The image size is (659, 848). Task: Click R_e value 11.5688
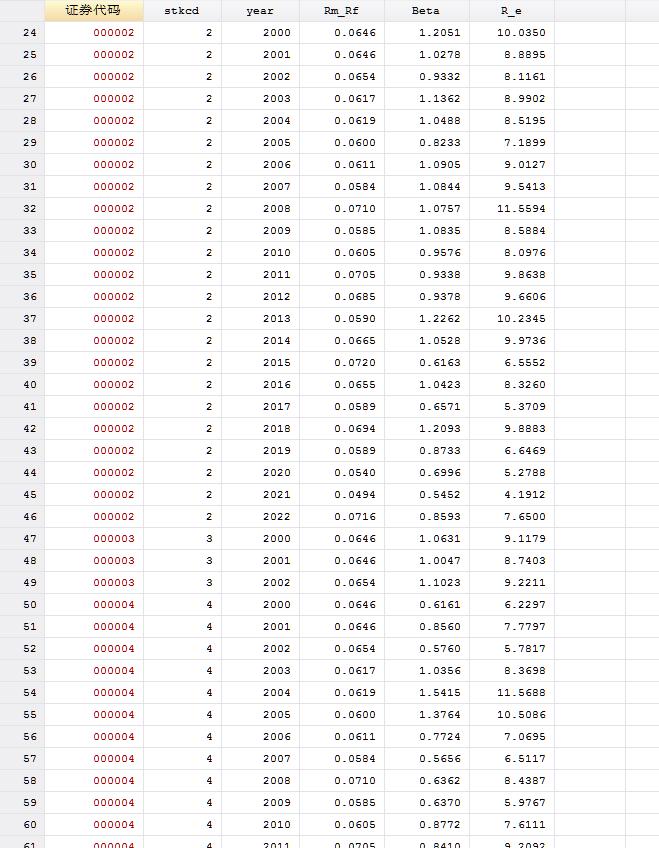point(521,693)
